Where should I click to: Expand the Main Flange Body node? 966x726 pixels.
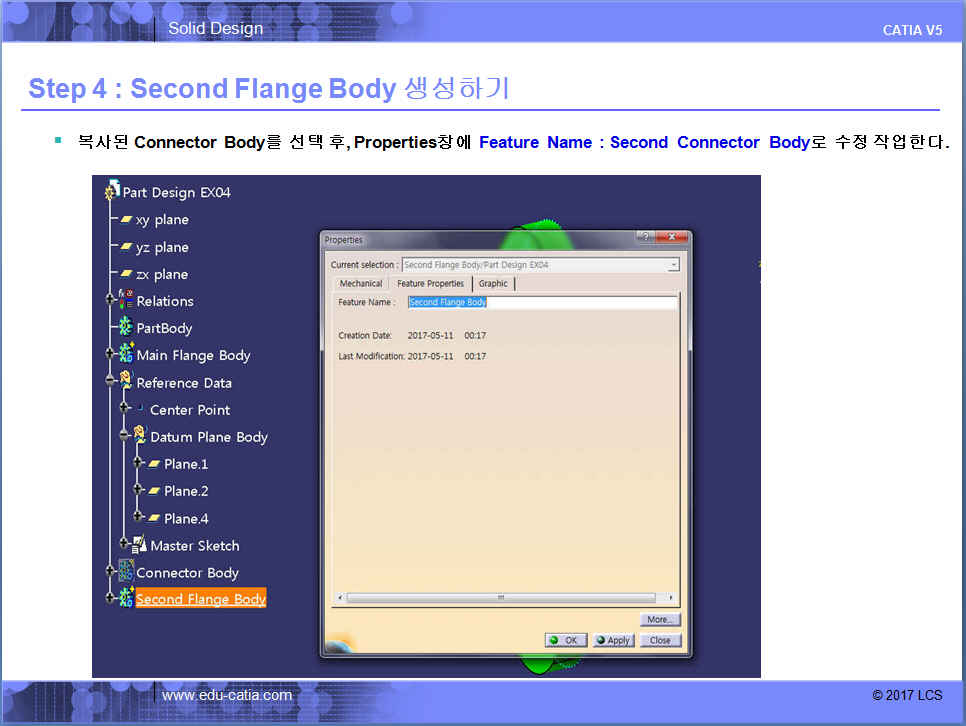pos(110,355)
